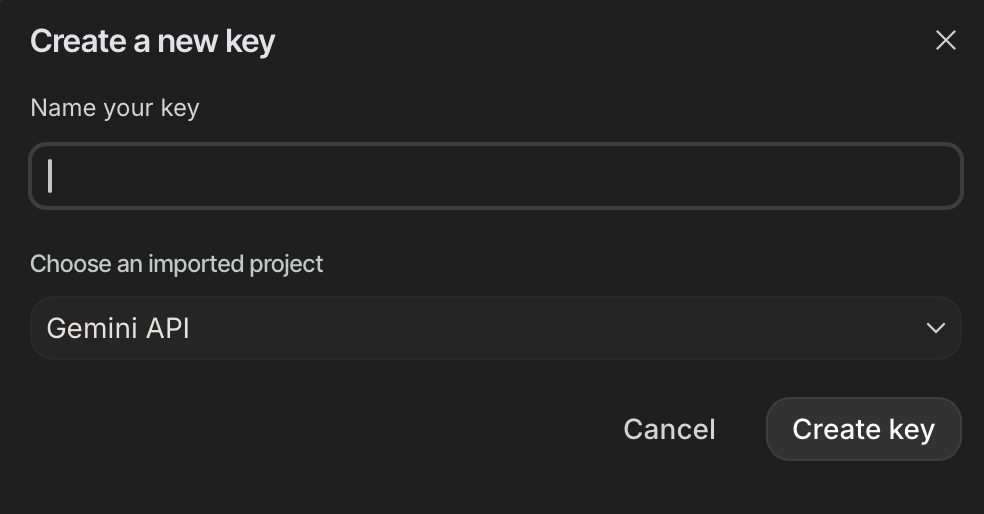Screen dimensions: 984x514
Task: Expand the Gemini API combo box
Action: 496,328
